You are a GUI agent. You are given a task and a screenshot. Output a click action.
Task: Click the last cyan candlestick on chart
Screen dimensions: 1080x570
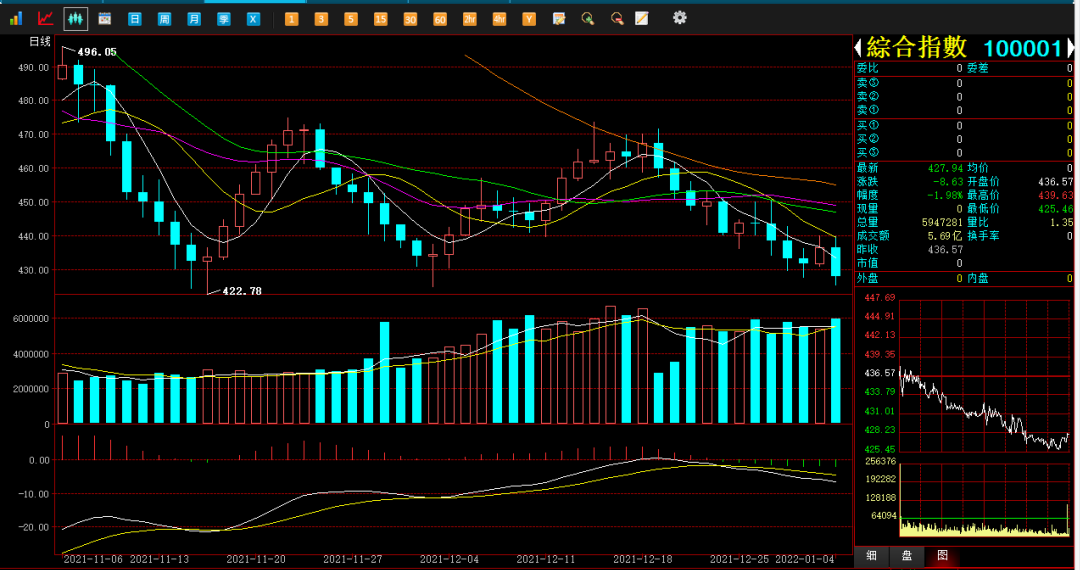836,262
